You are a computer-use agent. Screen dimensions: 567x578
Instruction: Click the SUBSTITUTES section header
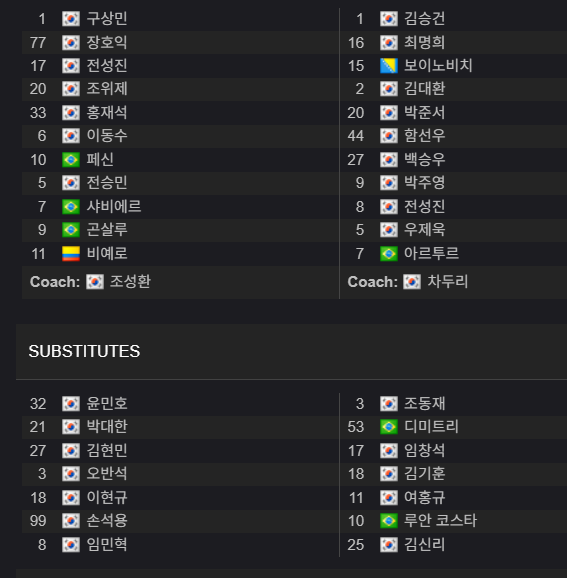[84, 351]
